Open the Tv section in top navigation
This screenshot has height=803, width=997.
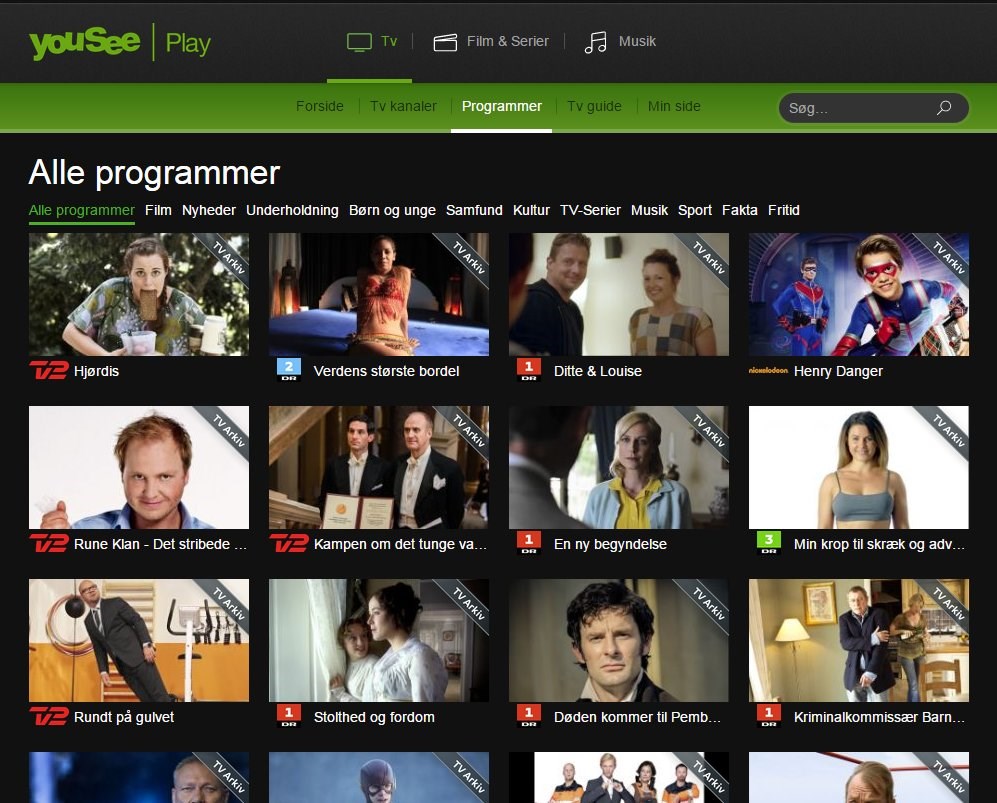[x=371, y=42]
